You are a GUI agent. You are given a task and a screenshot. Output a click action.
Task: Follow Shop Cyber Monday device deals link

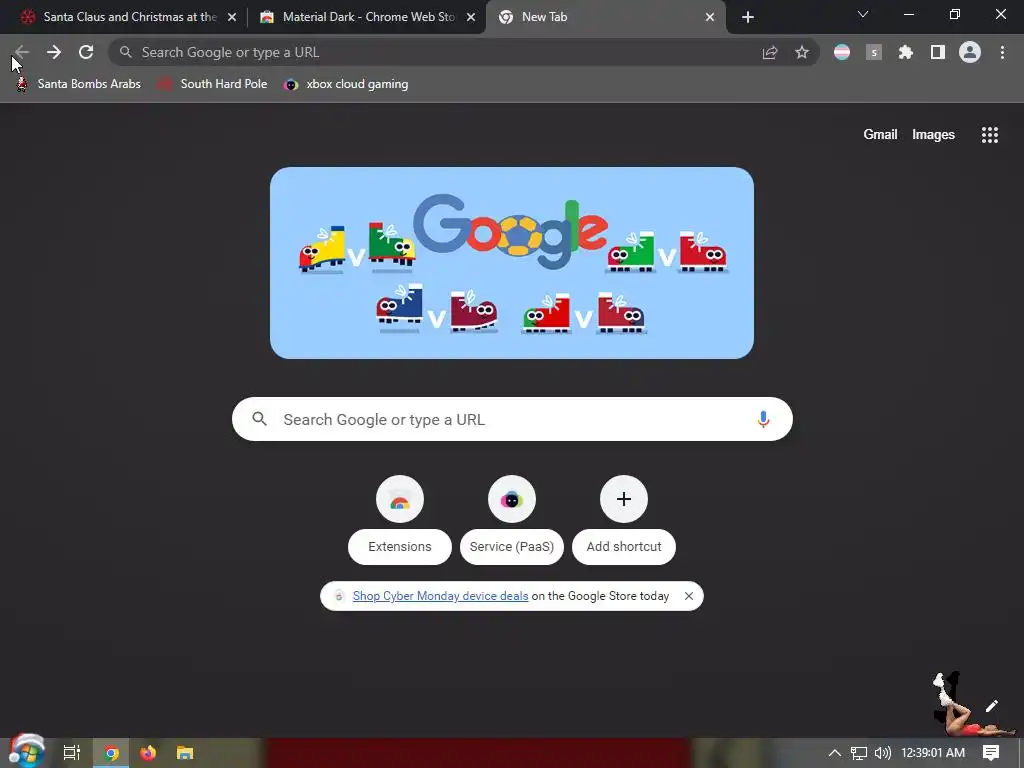click(x=440, y=596)
